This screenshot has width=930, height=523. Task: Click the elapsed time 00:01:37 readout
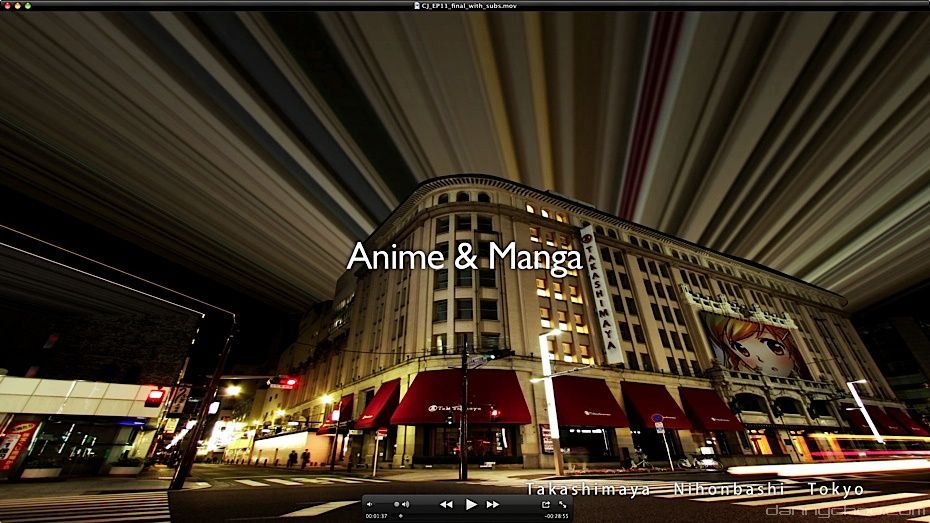377,516
